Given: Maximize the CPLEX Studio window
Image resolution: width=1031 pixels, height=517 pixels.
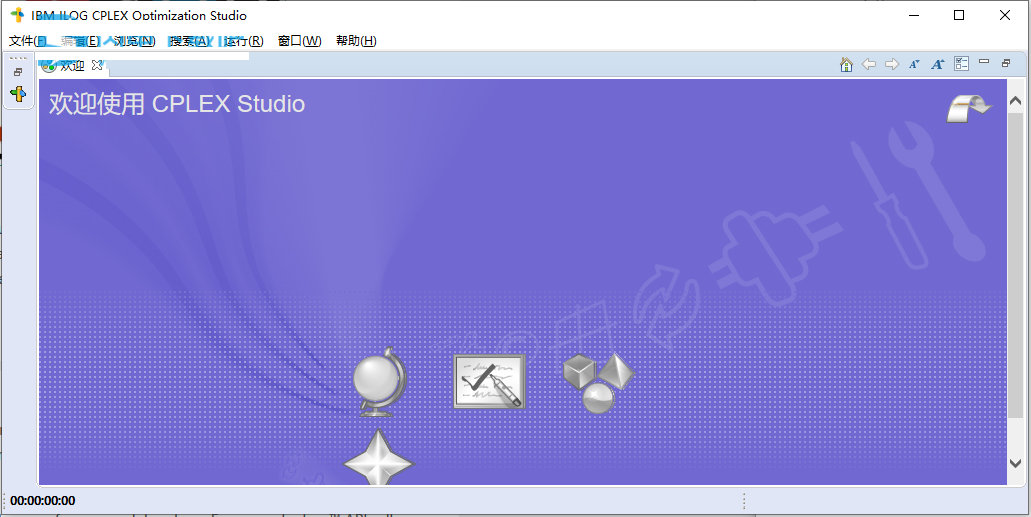Looking at the screenshot, I should [959, 15].
